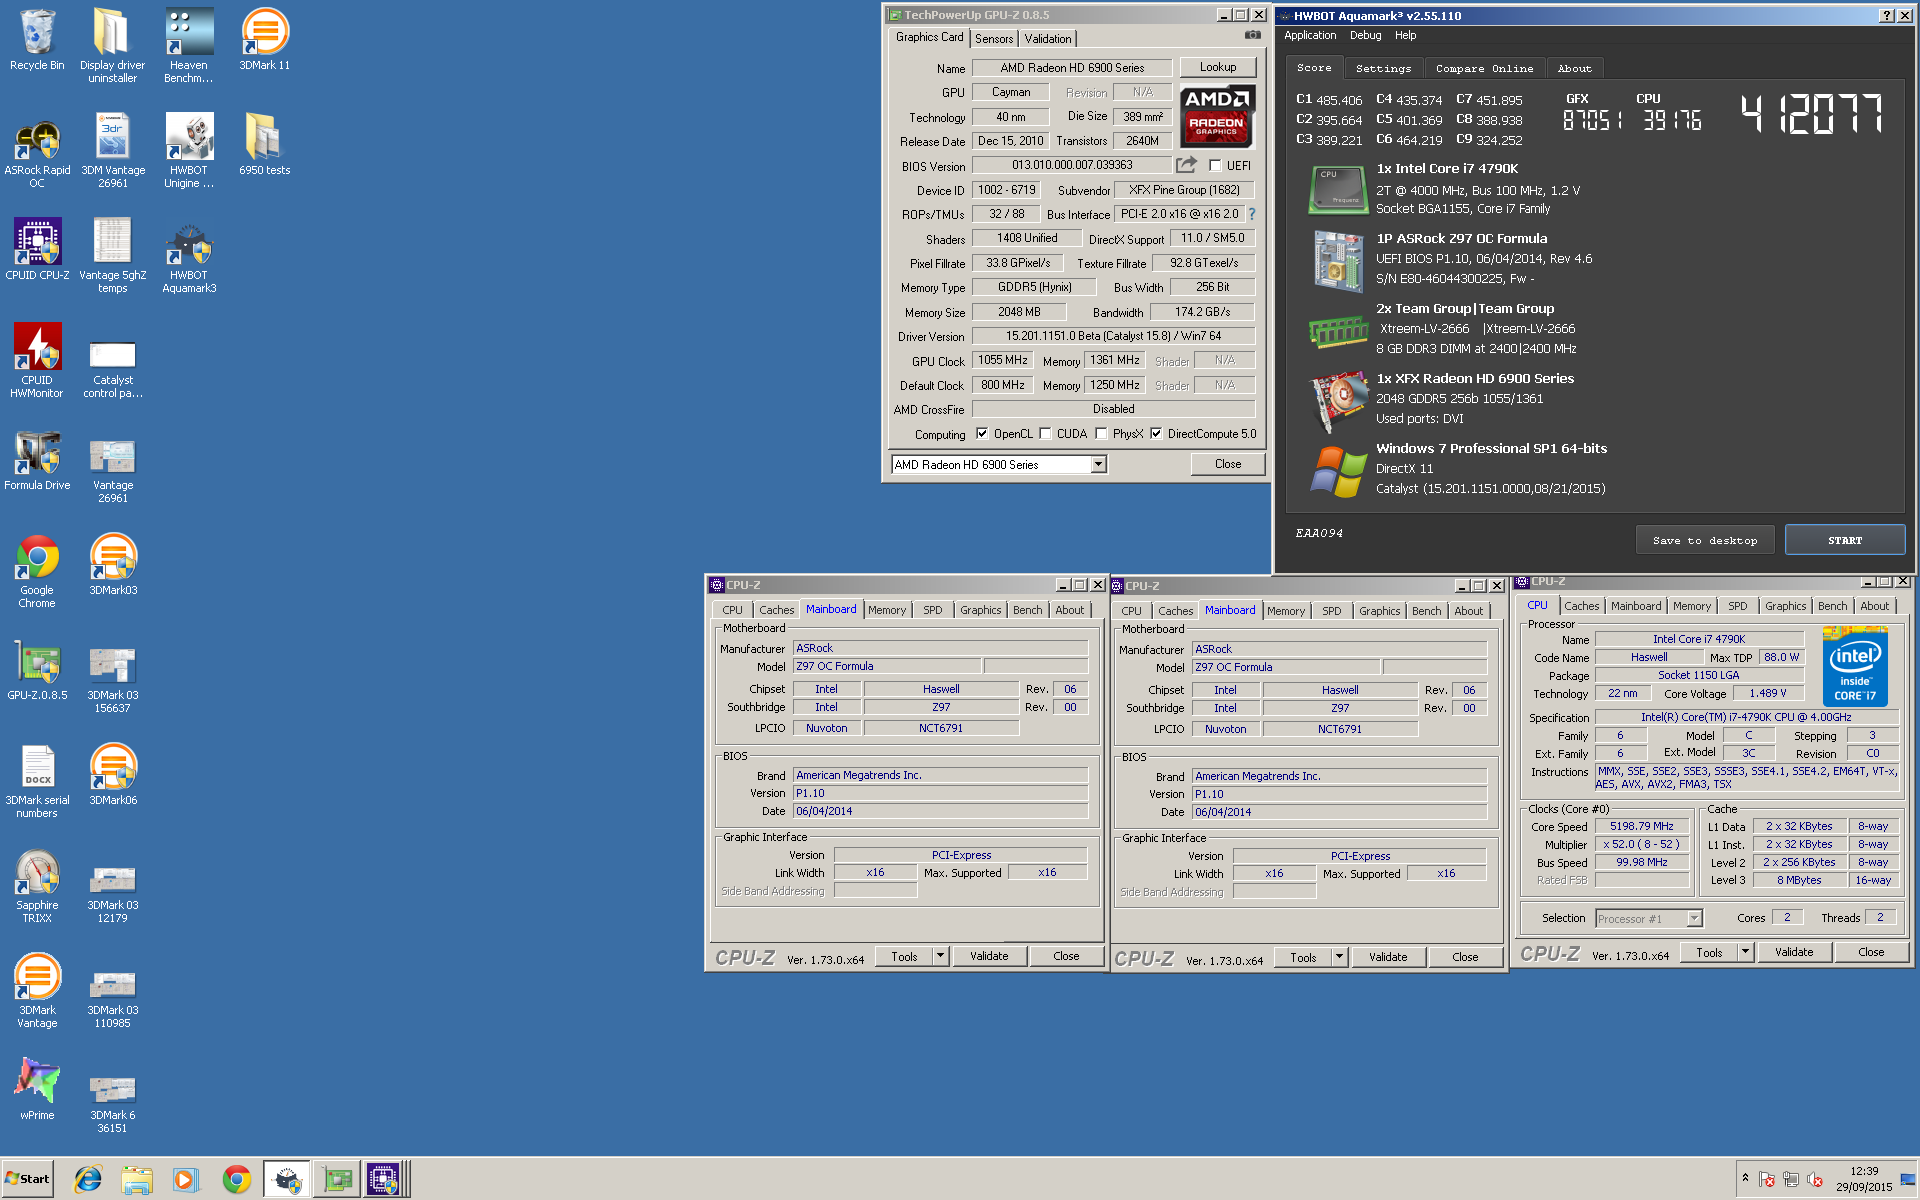
Task: Open Application menu in HWBOT Aquamark
Action: click(1310, 35)
